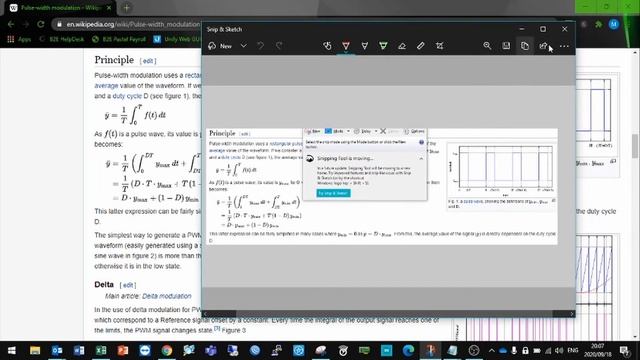Select the Ruler tool
640x360 pixels.
421,46
